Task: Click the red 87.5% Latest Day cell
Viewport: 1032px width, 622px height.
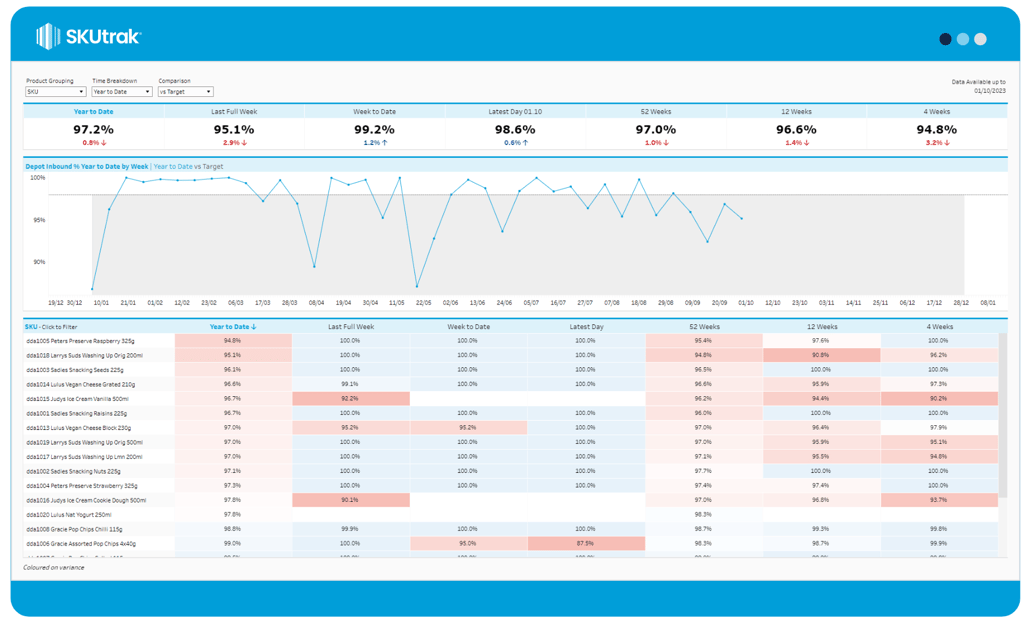Action: (x=585, y=544)
